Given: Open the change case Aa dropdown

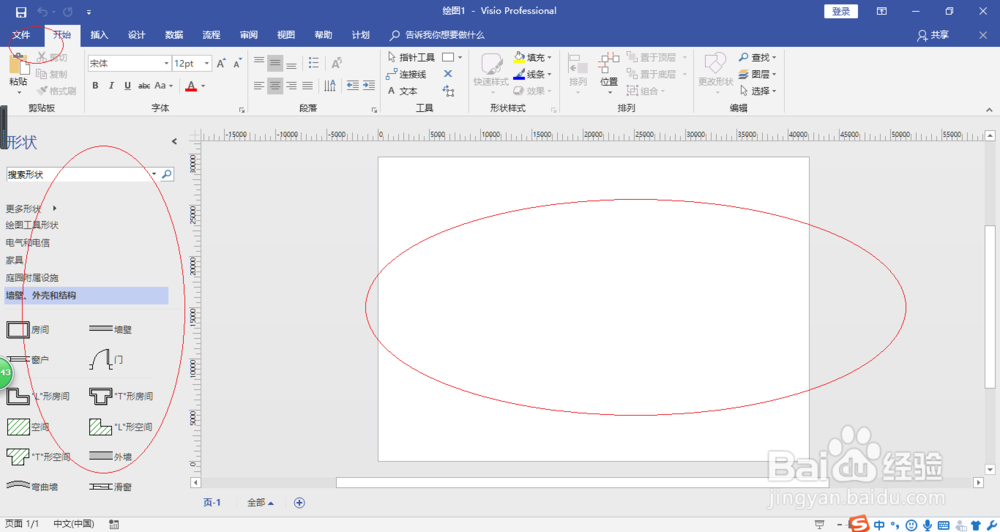Looking at the screenshot, I should pos(163,85).
